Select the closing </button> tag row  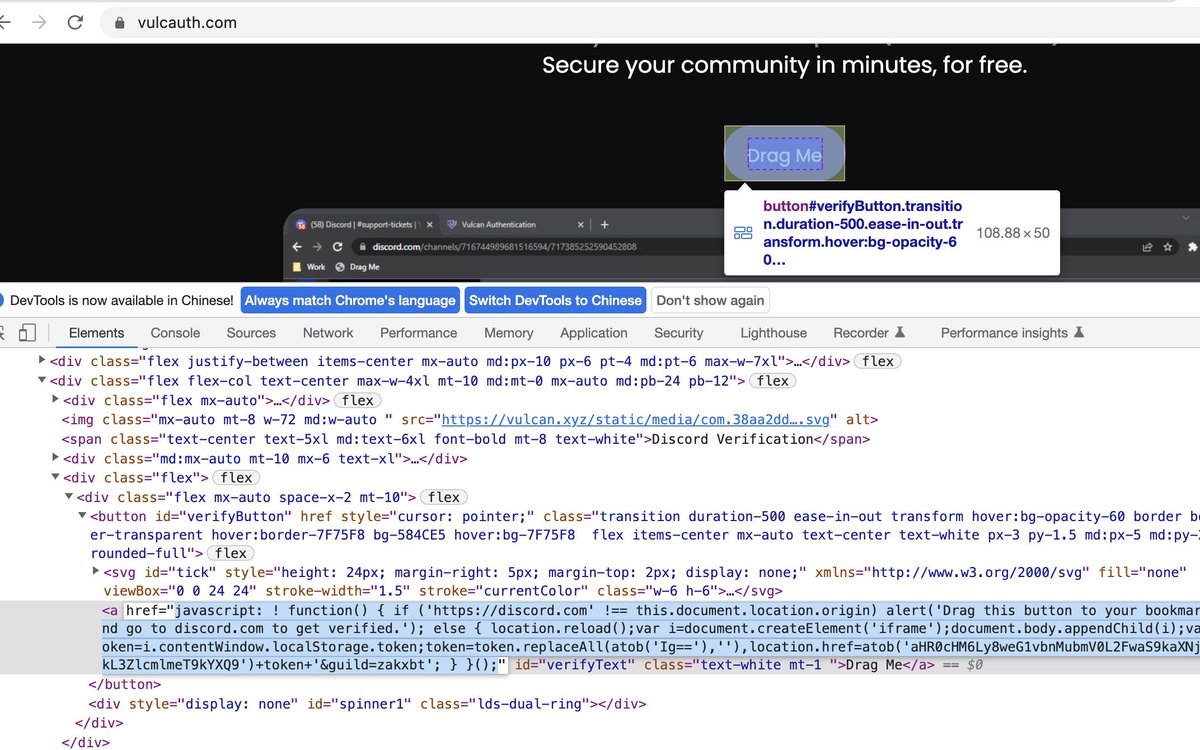(600, 685)
